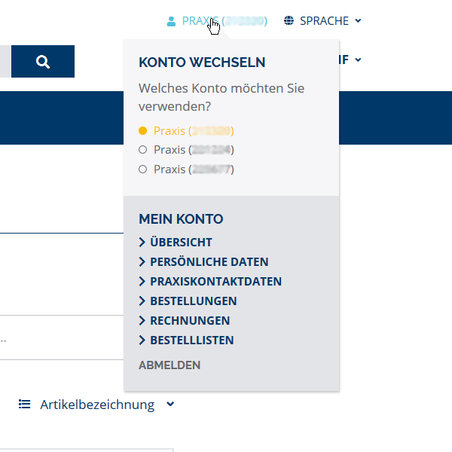This screenshot has width=452, height=452.
Task: Open the ÜBERSICHT account overview link
Action: pyautogui.click(x=181, y=242)
